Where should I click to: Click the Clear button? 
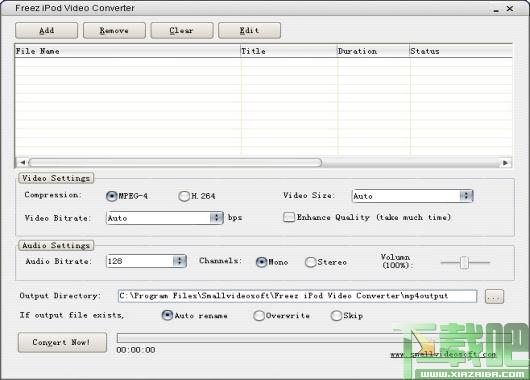click(182, 30)
